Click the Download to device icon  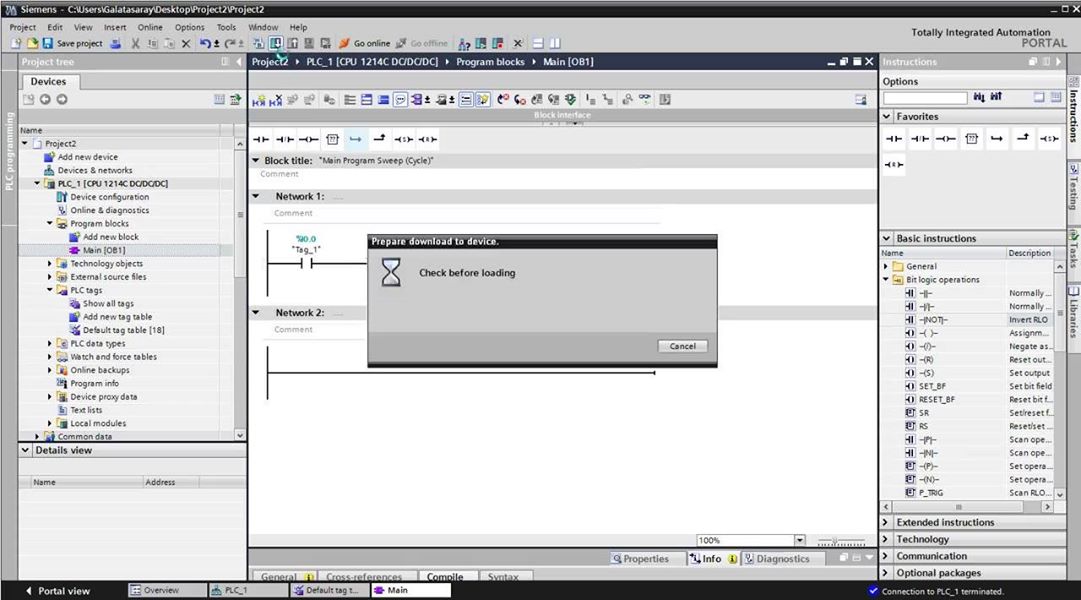pos(276,43)
